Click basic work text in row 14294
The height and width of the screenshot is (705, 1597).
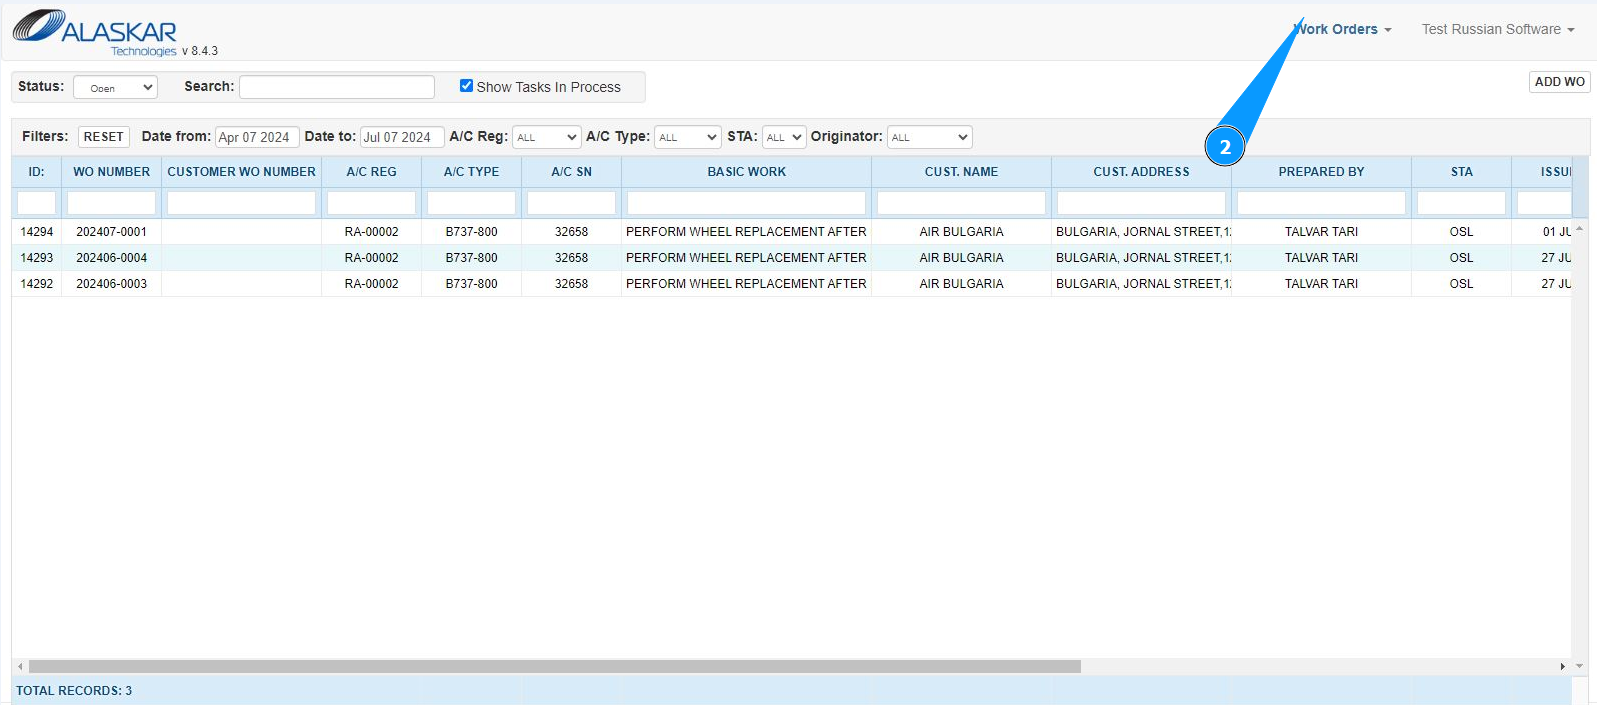point(746,232)
